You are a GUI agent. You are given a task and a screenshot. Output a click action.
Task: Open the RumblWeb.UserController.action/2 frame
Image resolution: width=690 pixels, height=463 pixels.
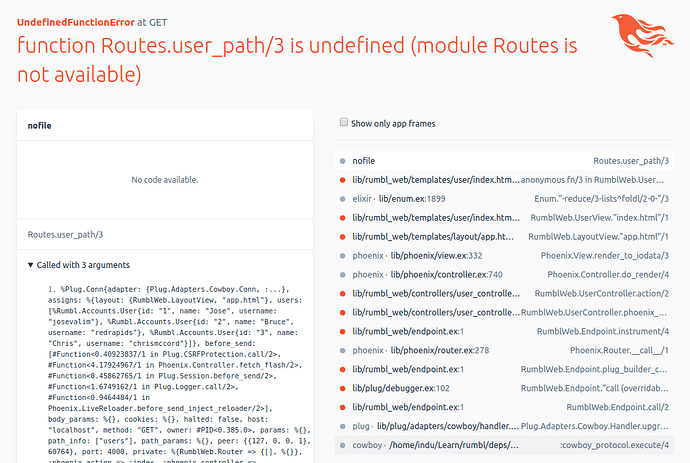(504, 293)
